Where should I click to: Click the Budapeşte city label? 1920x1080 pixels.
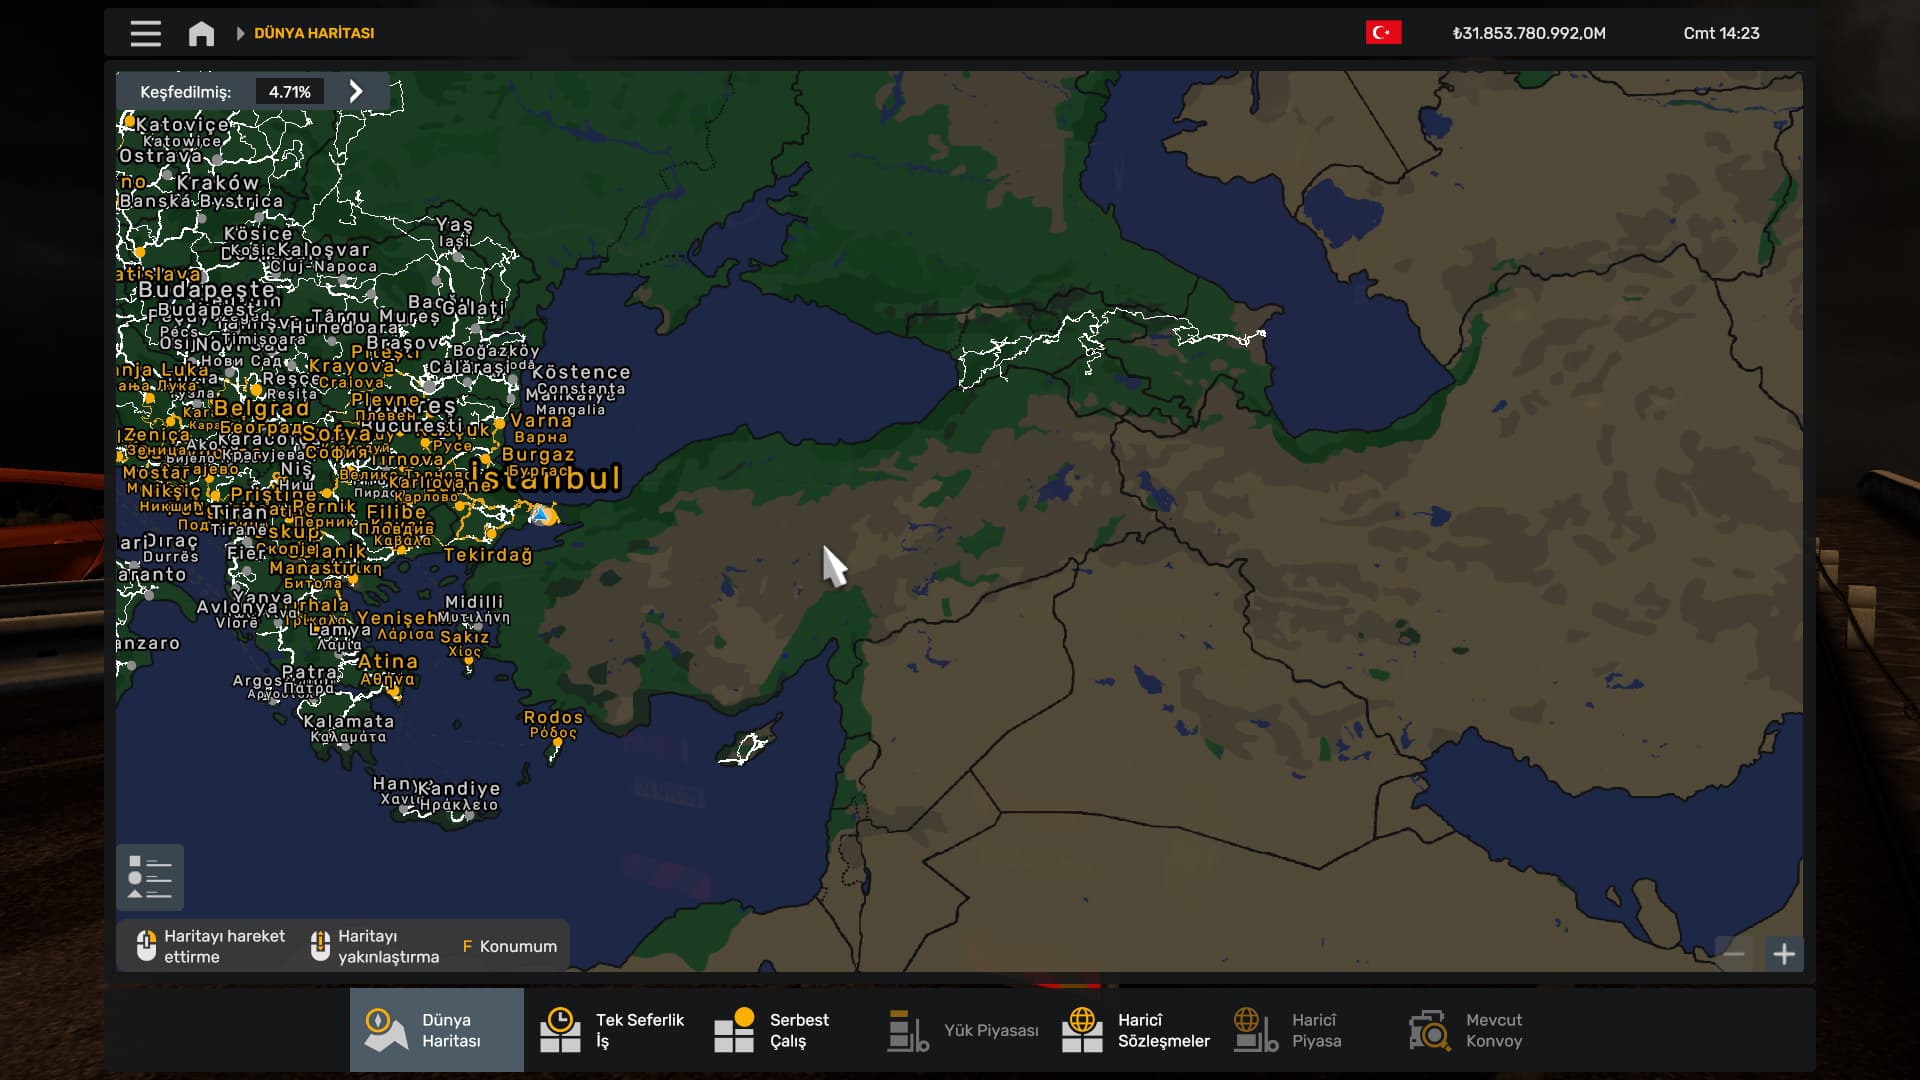click(206, 290)
